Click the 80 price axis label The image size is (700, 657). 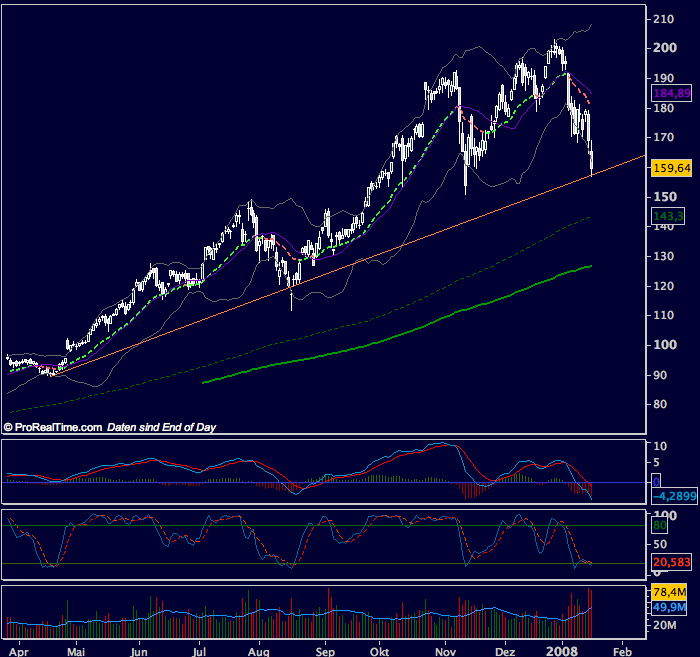tap(660, 404)
